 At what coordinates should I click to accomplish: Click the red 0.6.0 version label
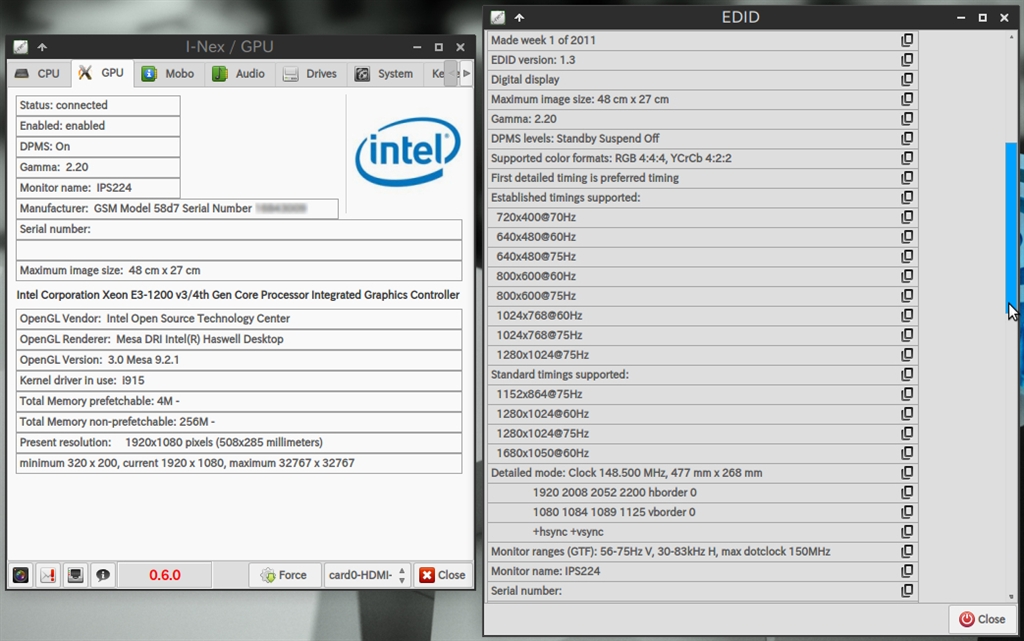(165, 575)
